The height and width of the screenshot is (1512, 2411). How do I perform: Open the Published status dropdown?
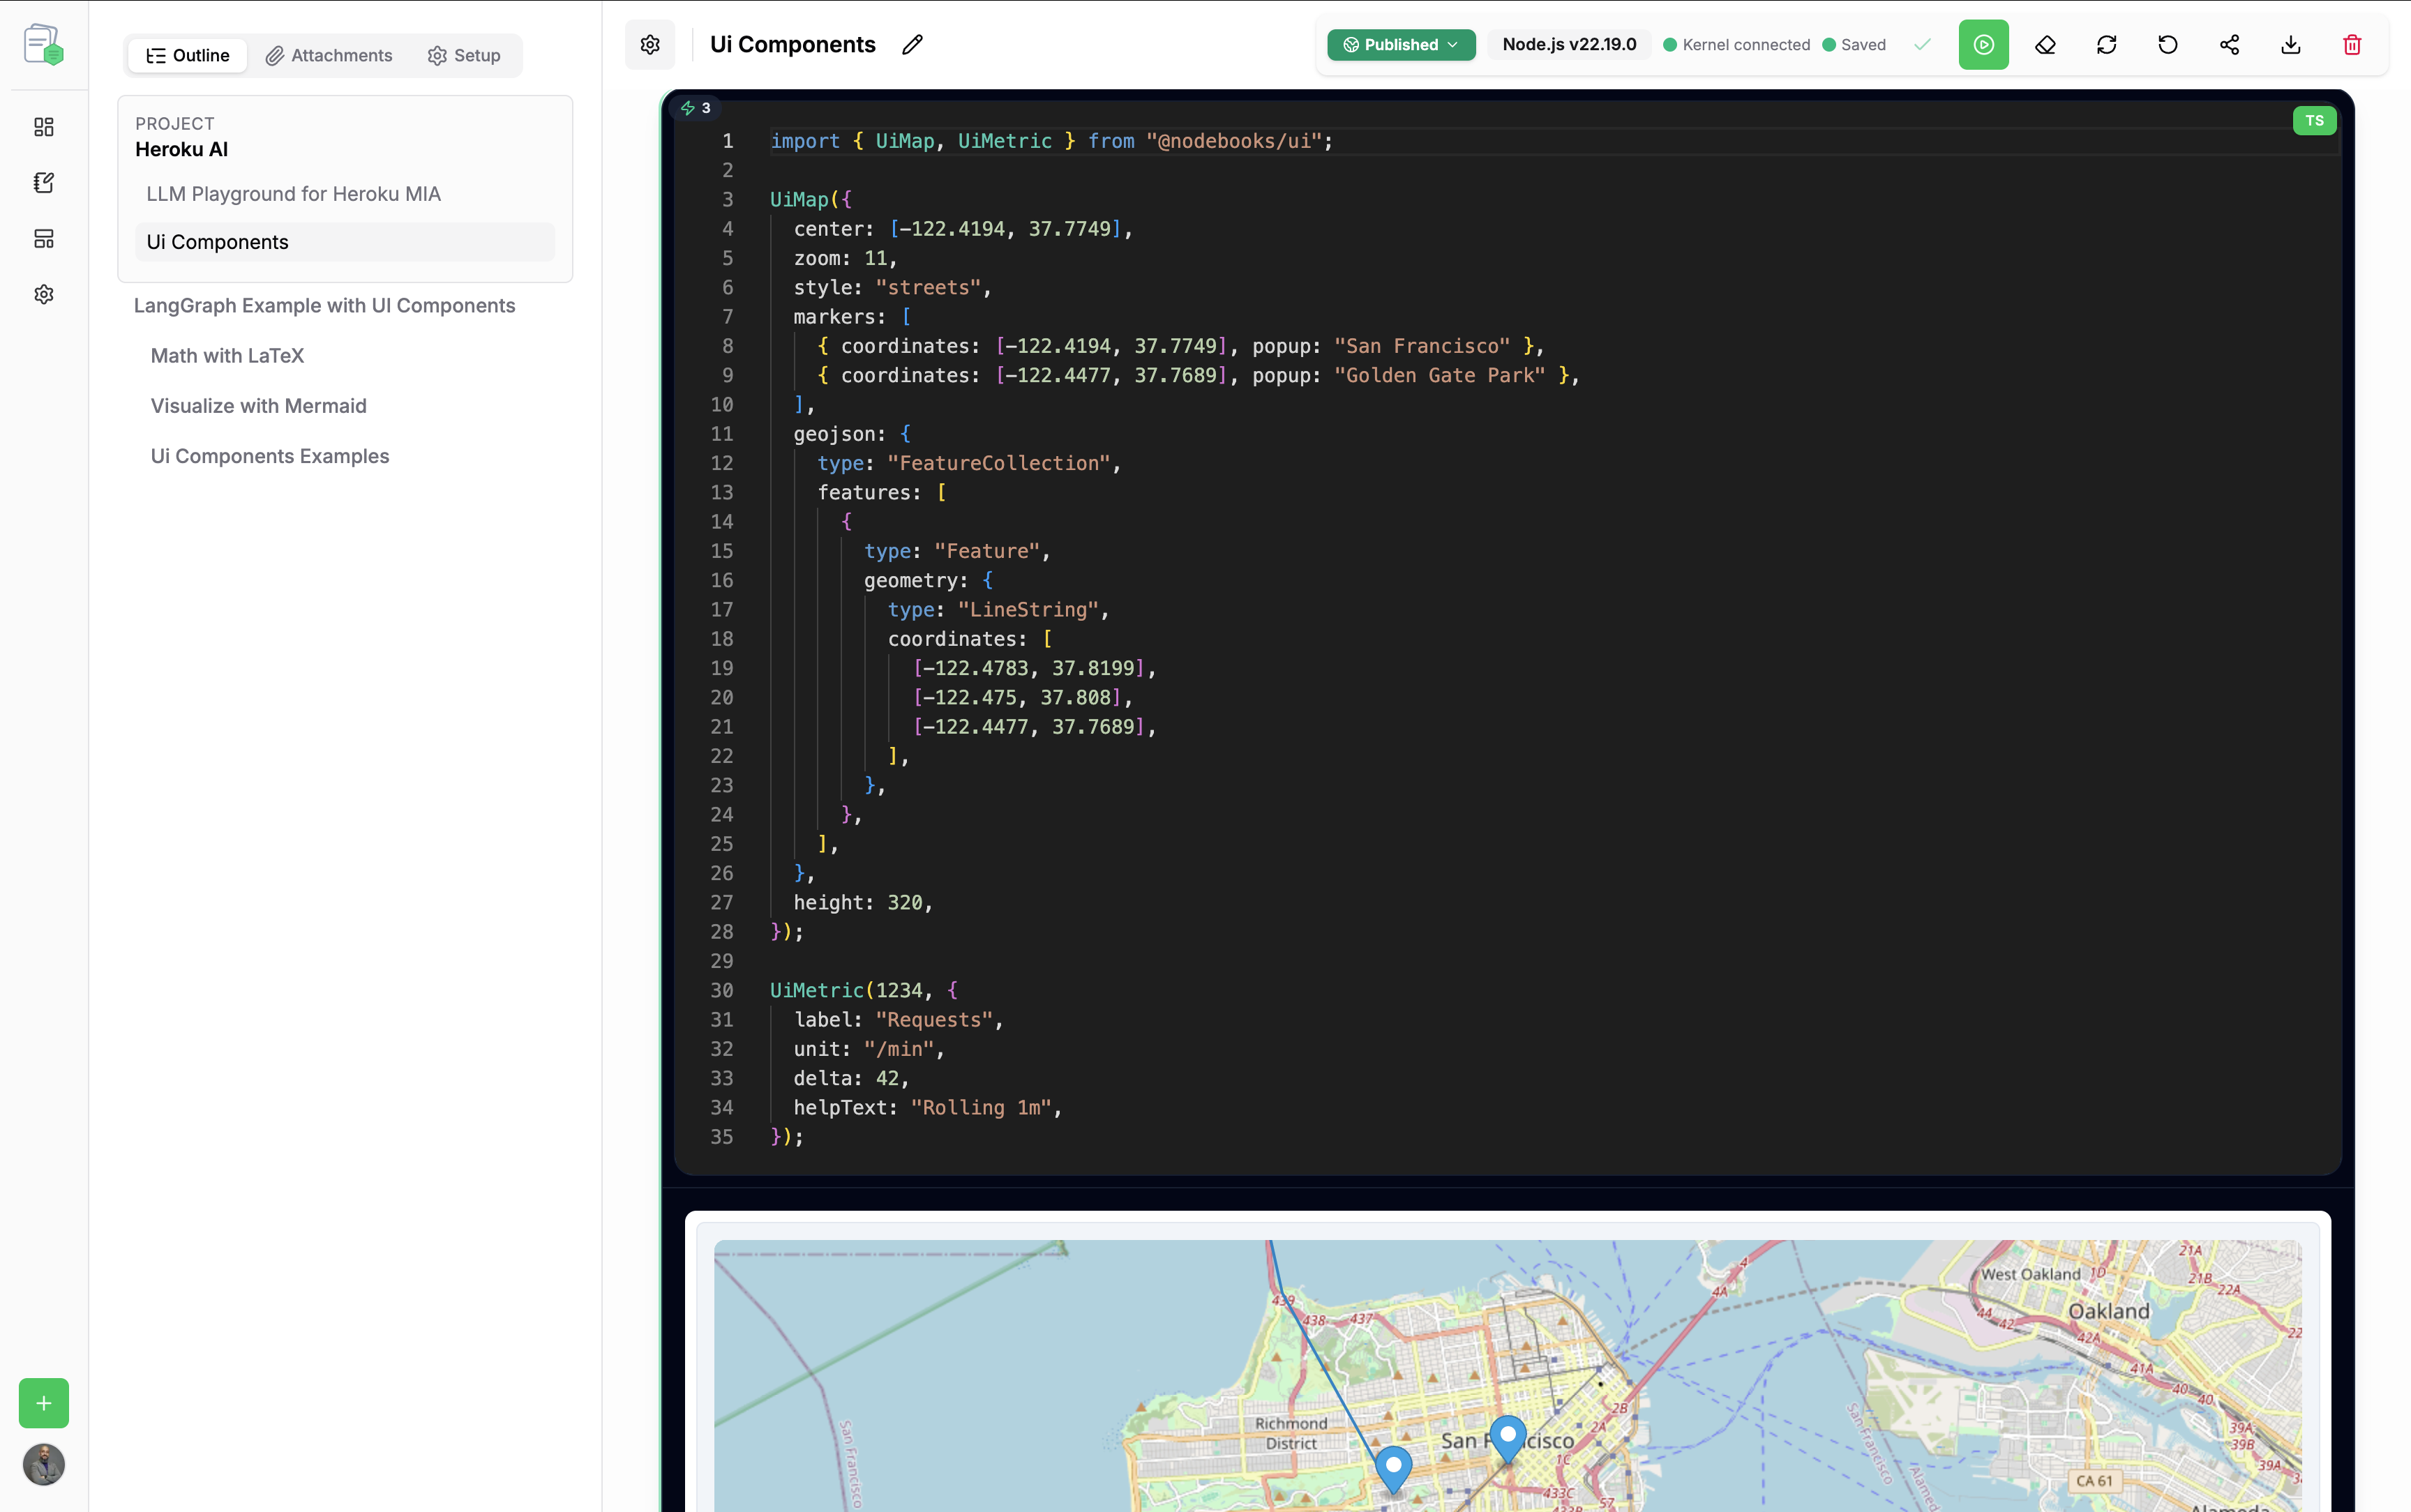[1400, 44]
